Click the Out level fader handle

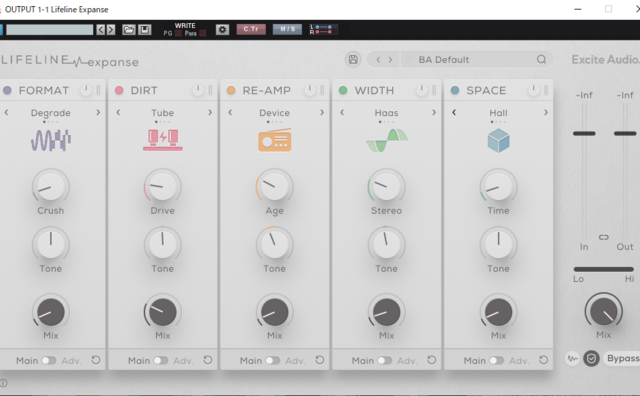[x=625, y=133]
